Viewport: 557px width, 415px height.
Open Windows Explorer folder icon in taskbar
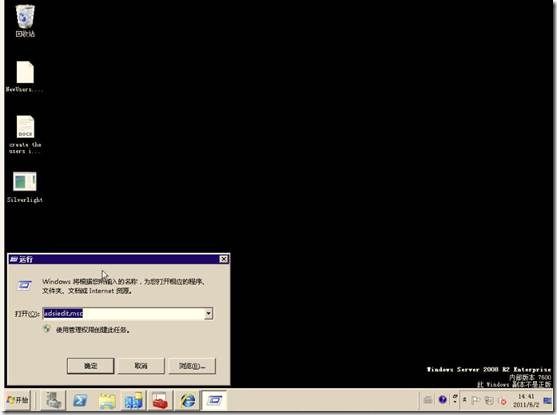(107, 400)
